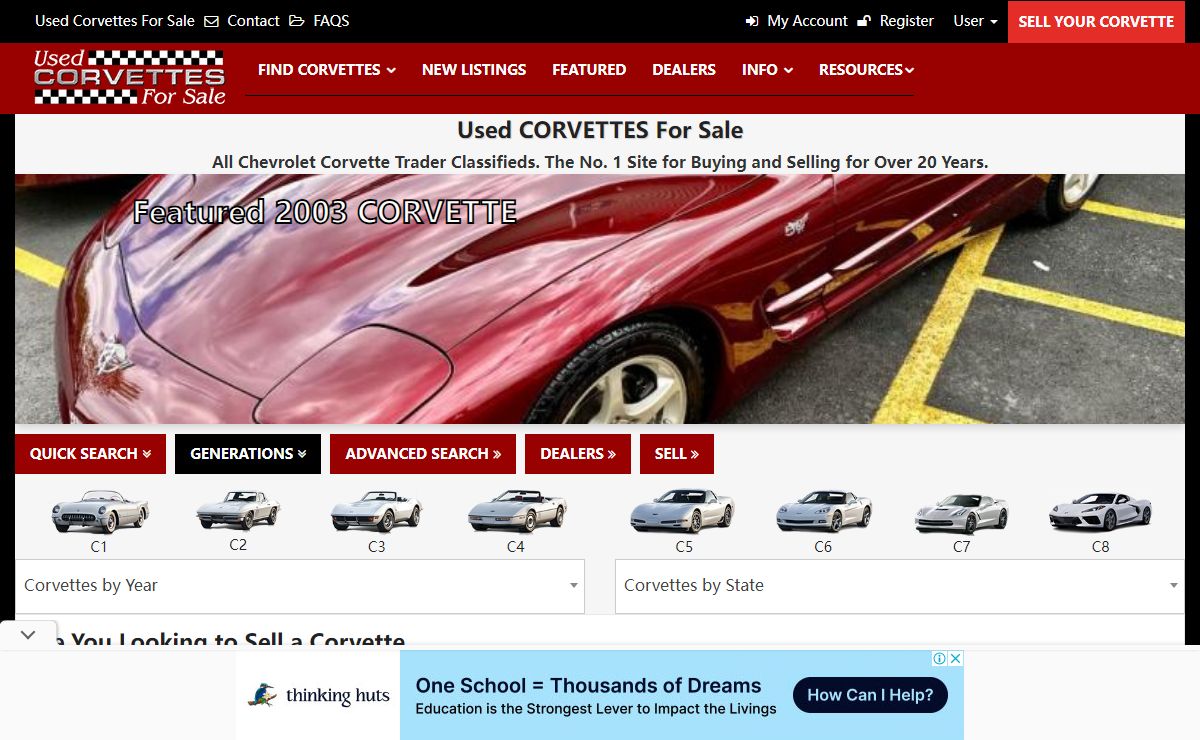The image size is (1200, 740).
Task: Click the Sell Your Corvette button
Action: click(x=1096, y=21)
